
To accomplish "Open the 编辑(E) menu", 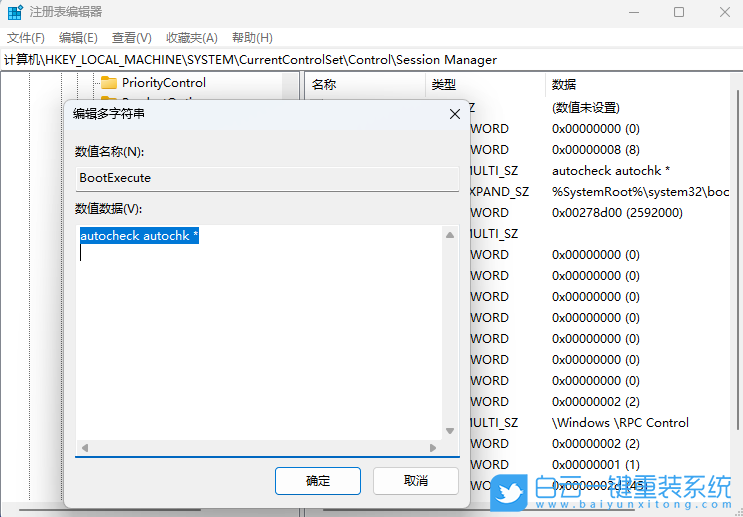I will pos(78,38).
